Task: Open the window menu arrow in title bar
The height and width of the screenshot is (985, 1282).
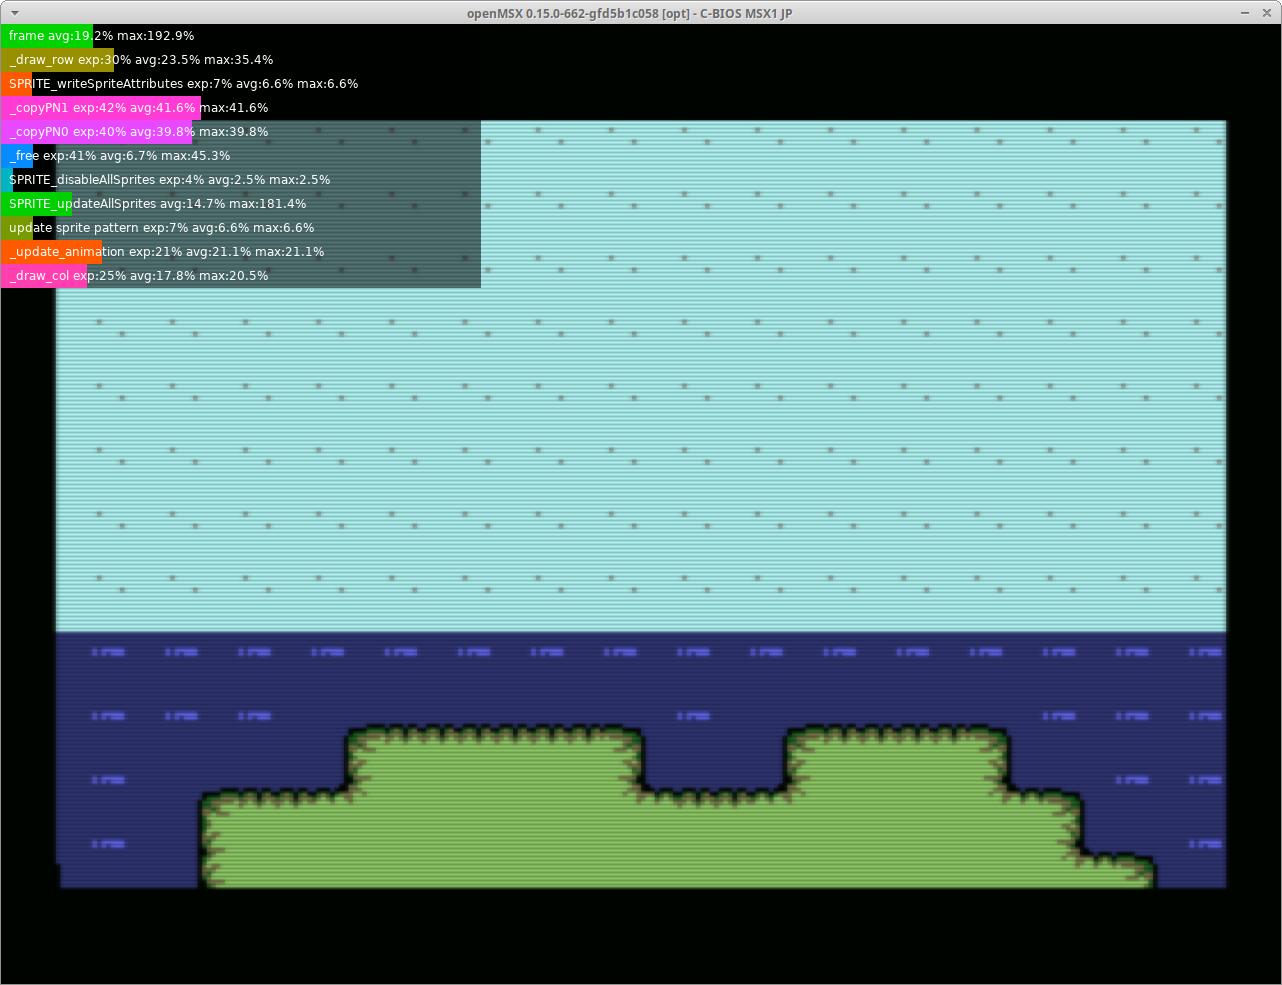Action: tap(15, 13)
